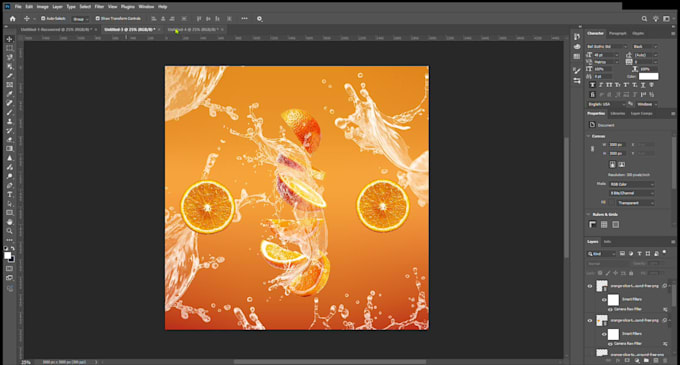The height and width of the screenshot is (365, 680).
Task: Open the English: USA language dropdown
Action: (x=605, y=104)
